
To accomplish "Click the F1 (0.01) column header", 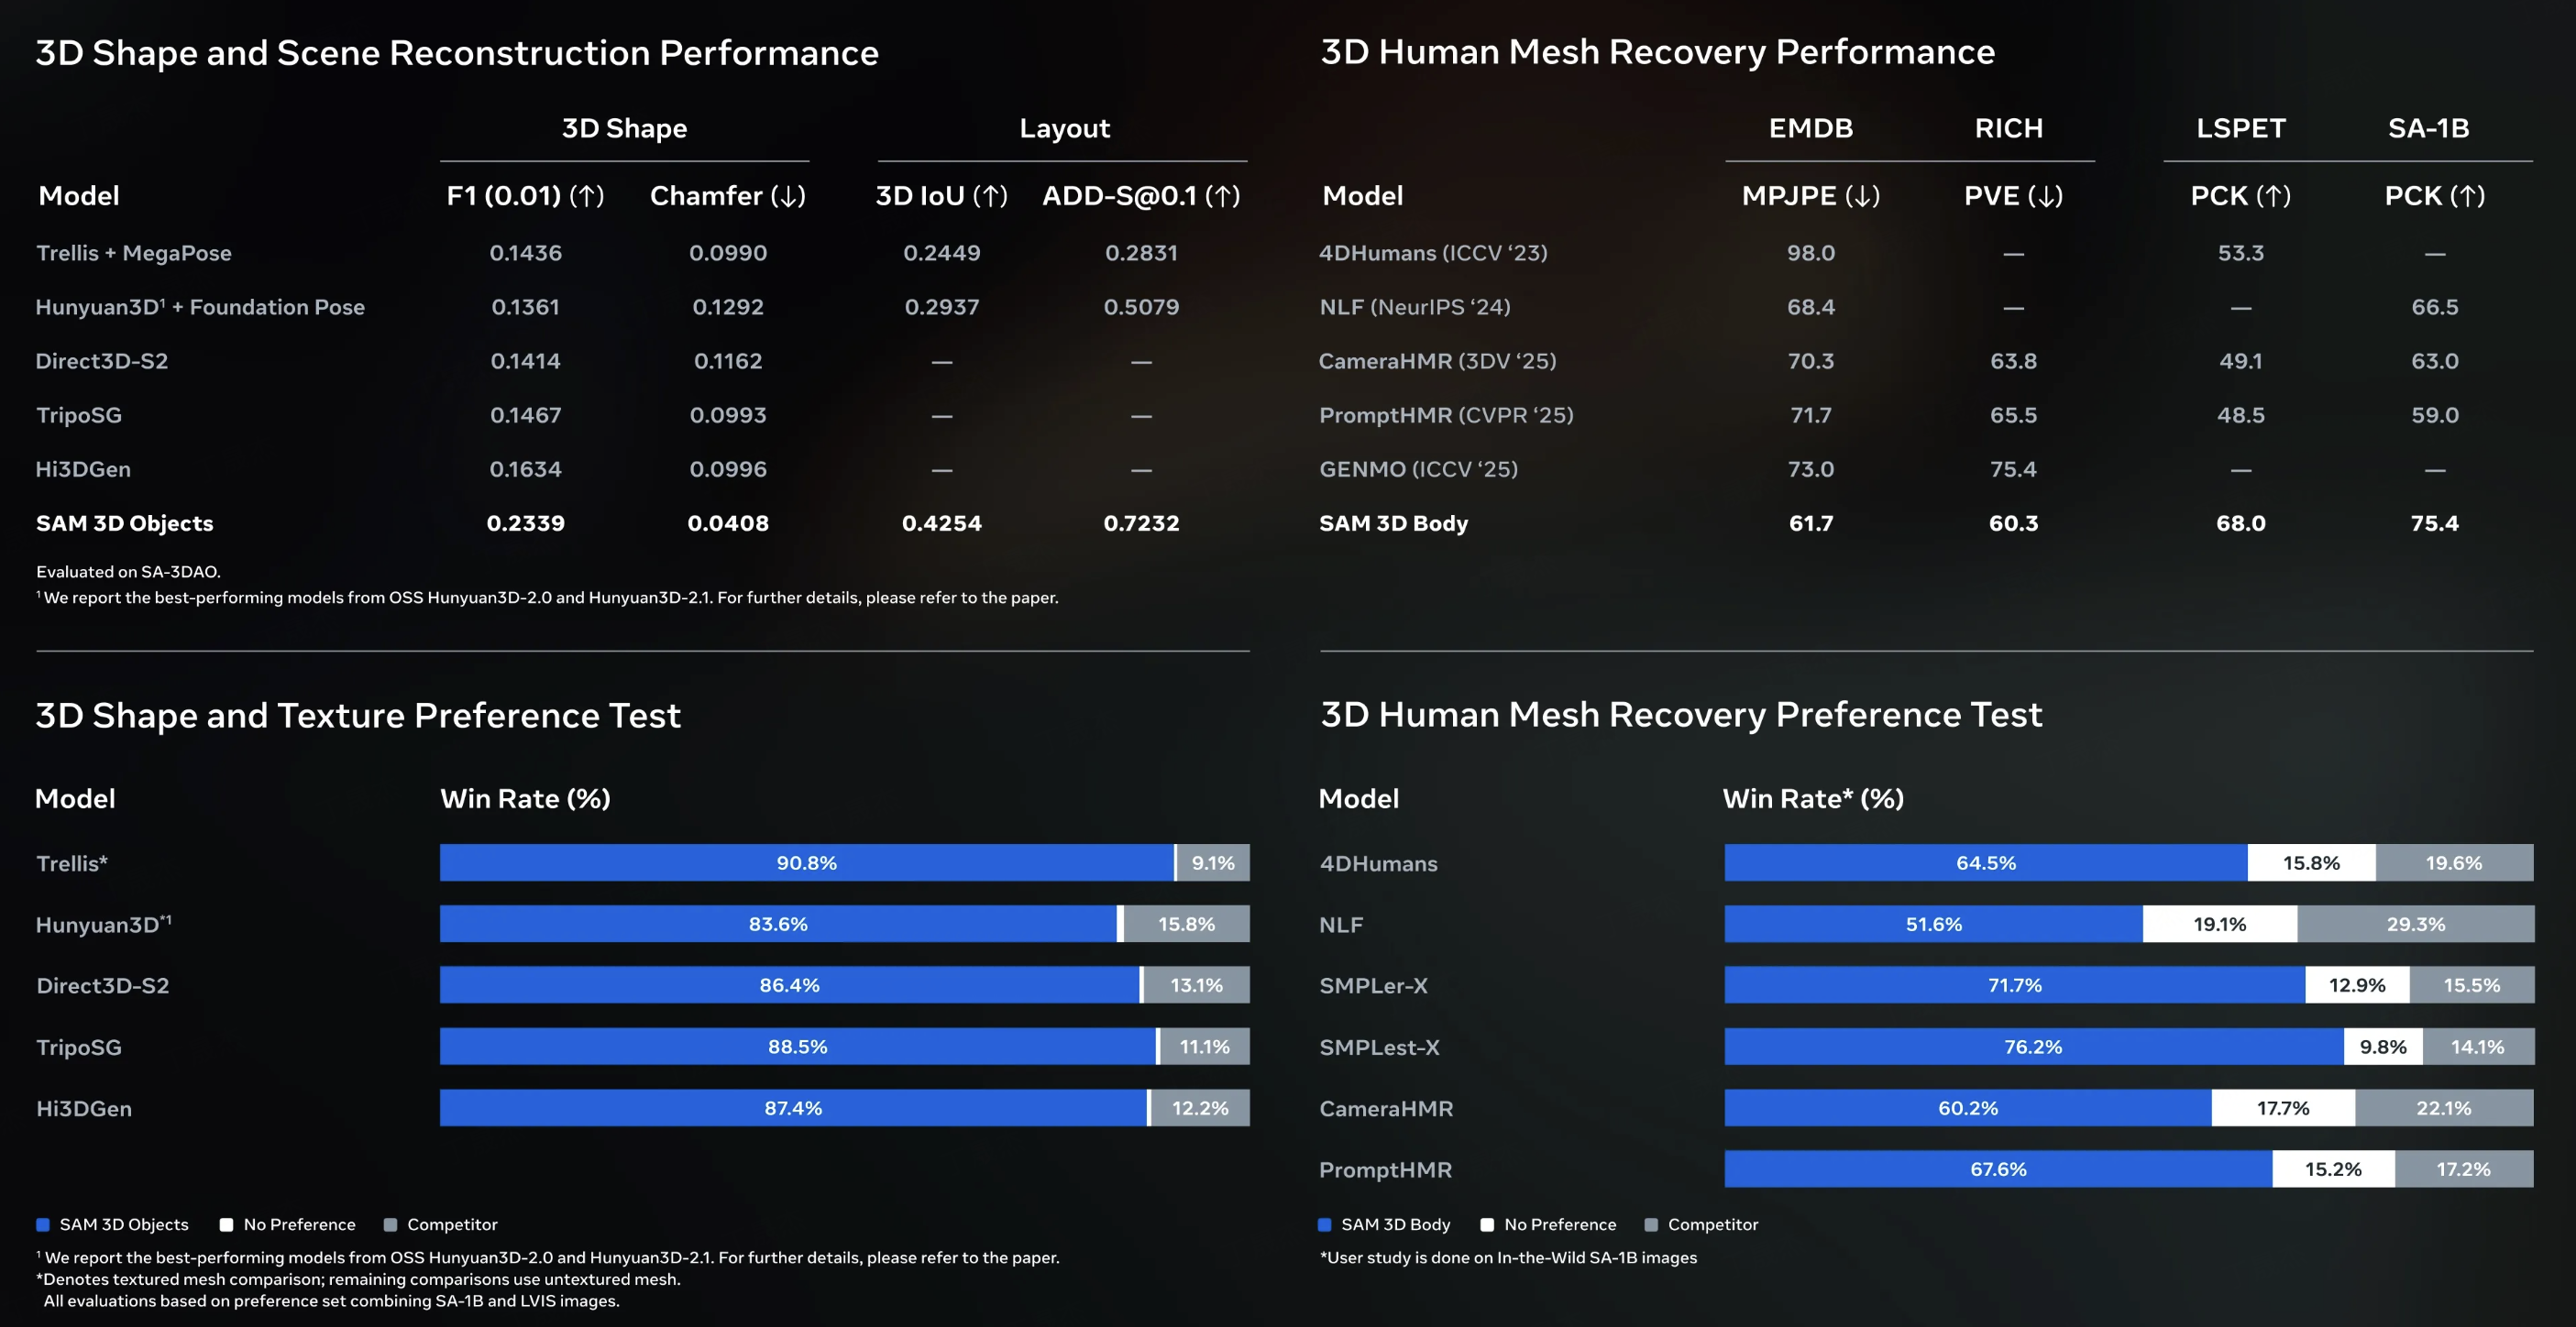I will pyautogui.click(x=525, y=196).
